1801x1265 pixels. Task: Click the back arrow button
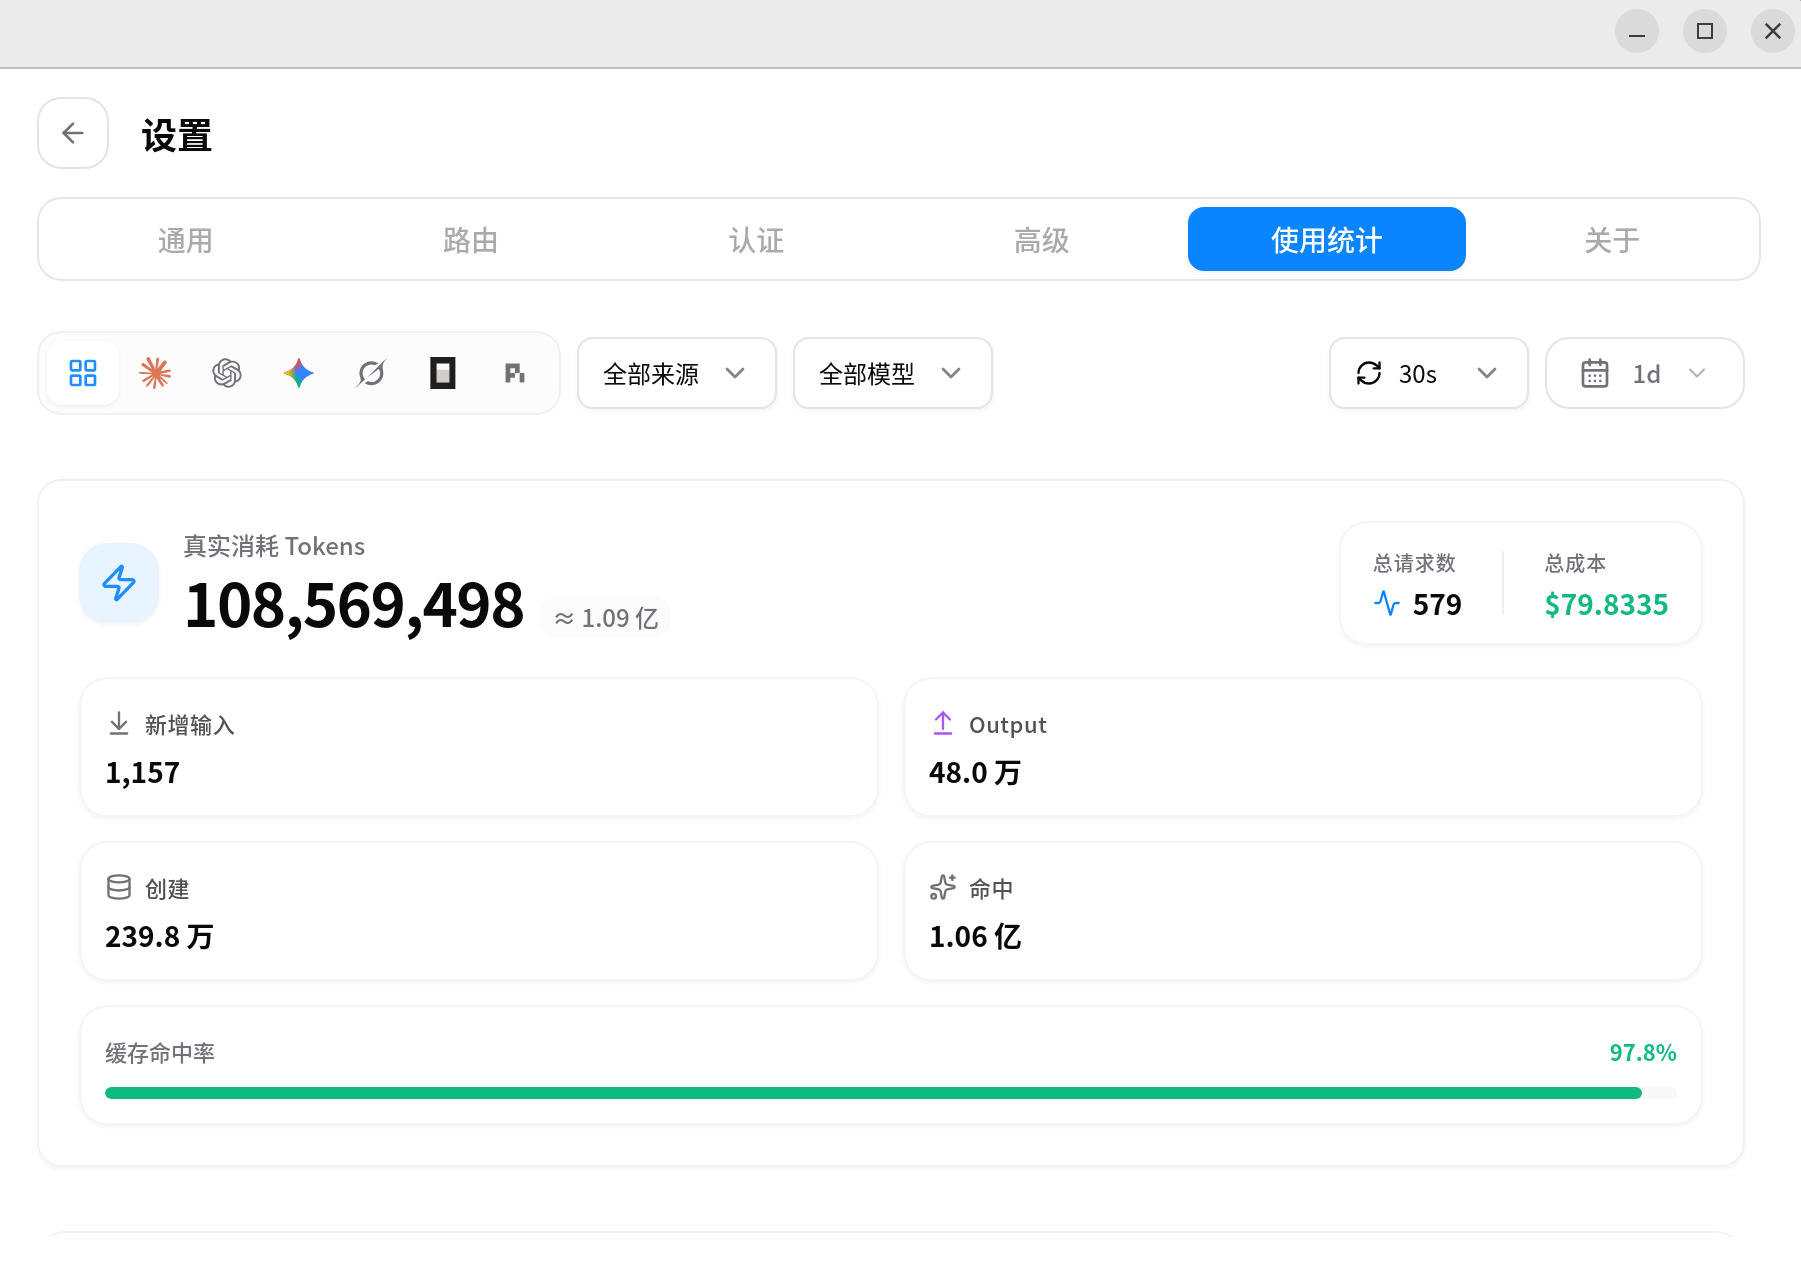[73, 133]
